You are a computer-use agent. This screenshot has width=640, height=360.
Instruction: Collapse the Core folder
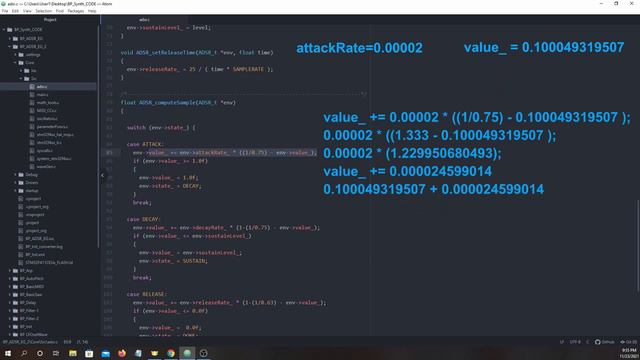click(x=16, y=63)
